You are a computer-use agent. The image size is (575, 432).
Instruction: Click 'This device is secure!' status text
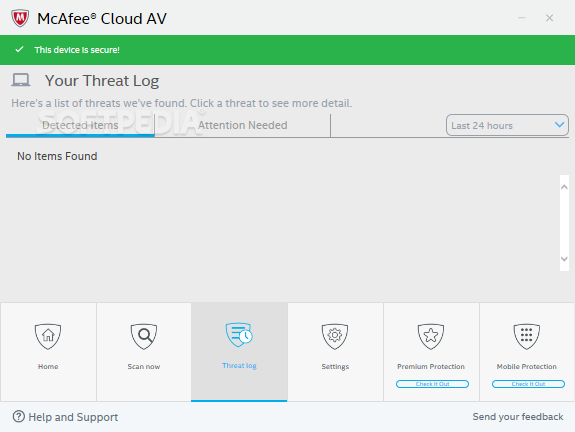pos(77,50)
